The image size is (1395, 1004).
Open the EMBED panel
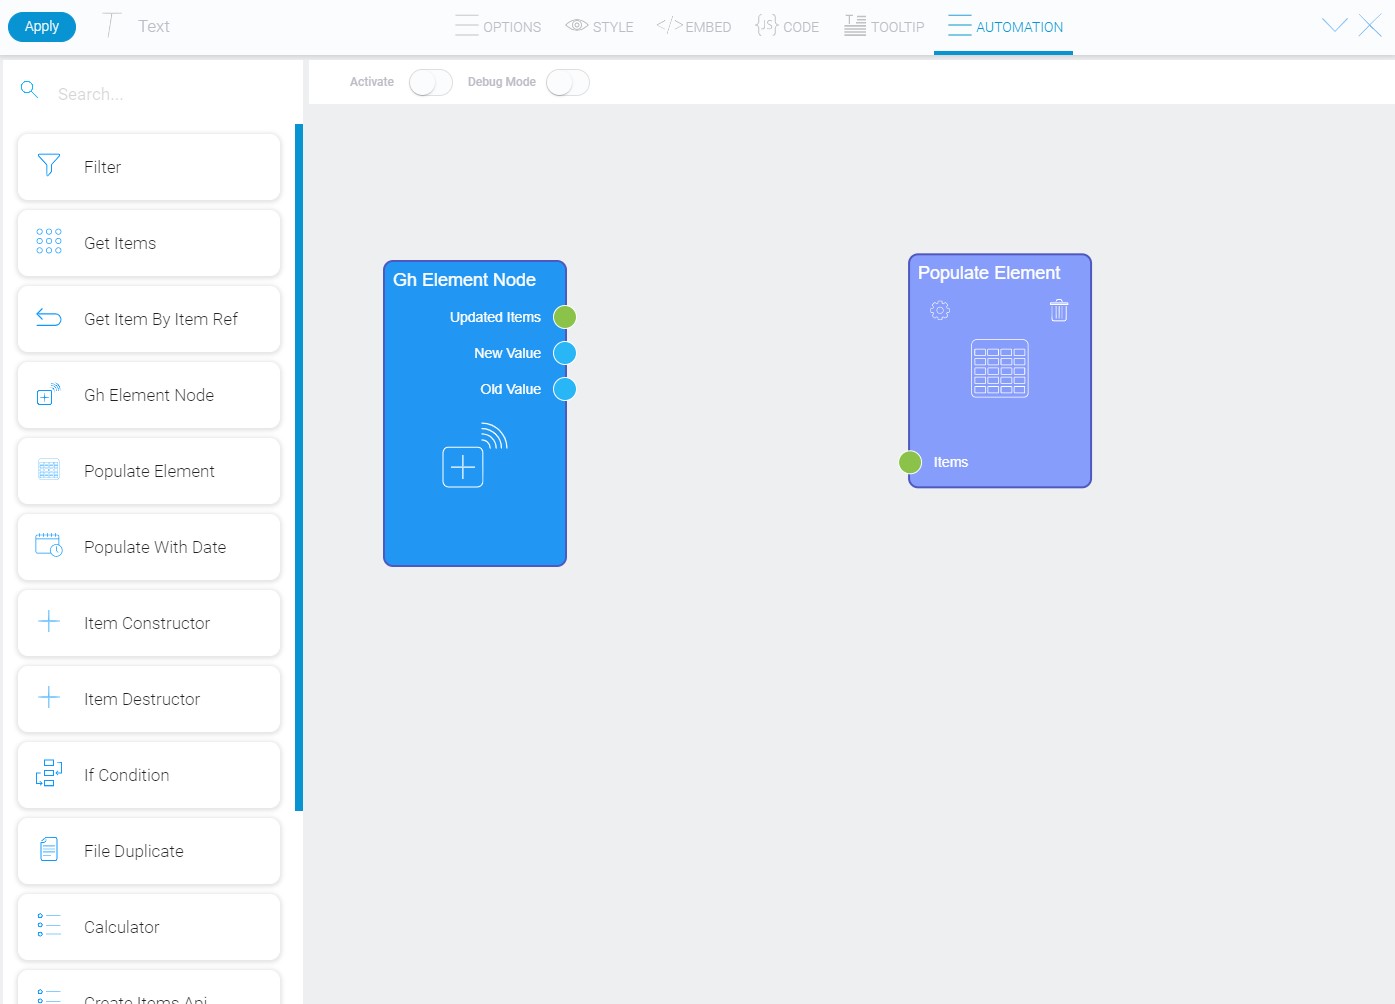[693, 26]
